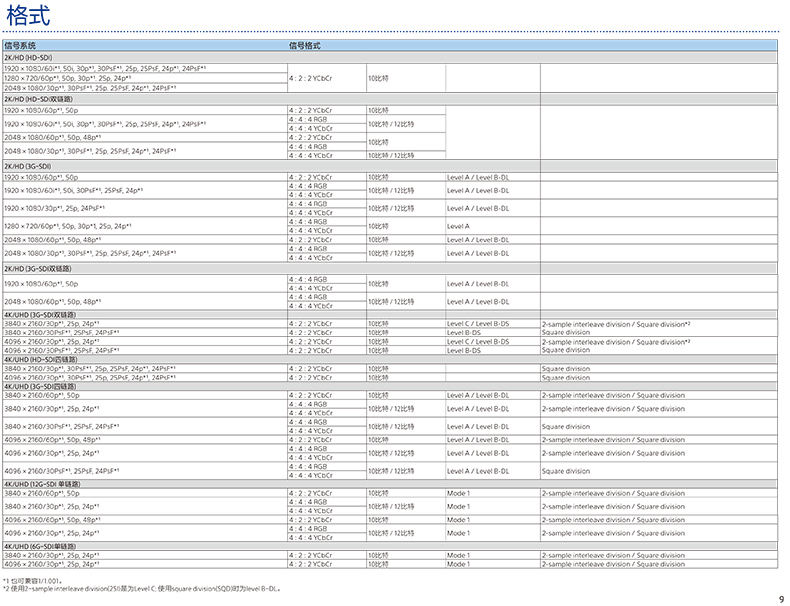Click "Level B-DS" in the 3840 × 2160/30PsF row
The width and height of the screenshot is (790, 606).
(464, 332)
